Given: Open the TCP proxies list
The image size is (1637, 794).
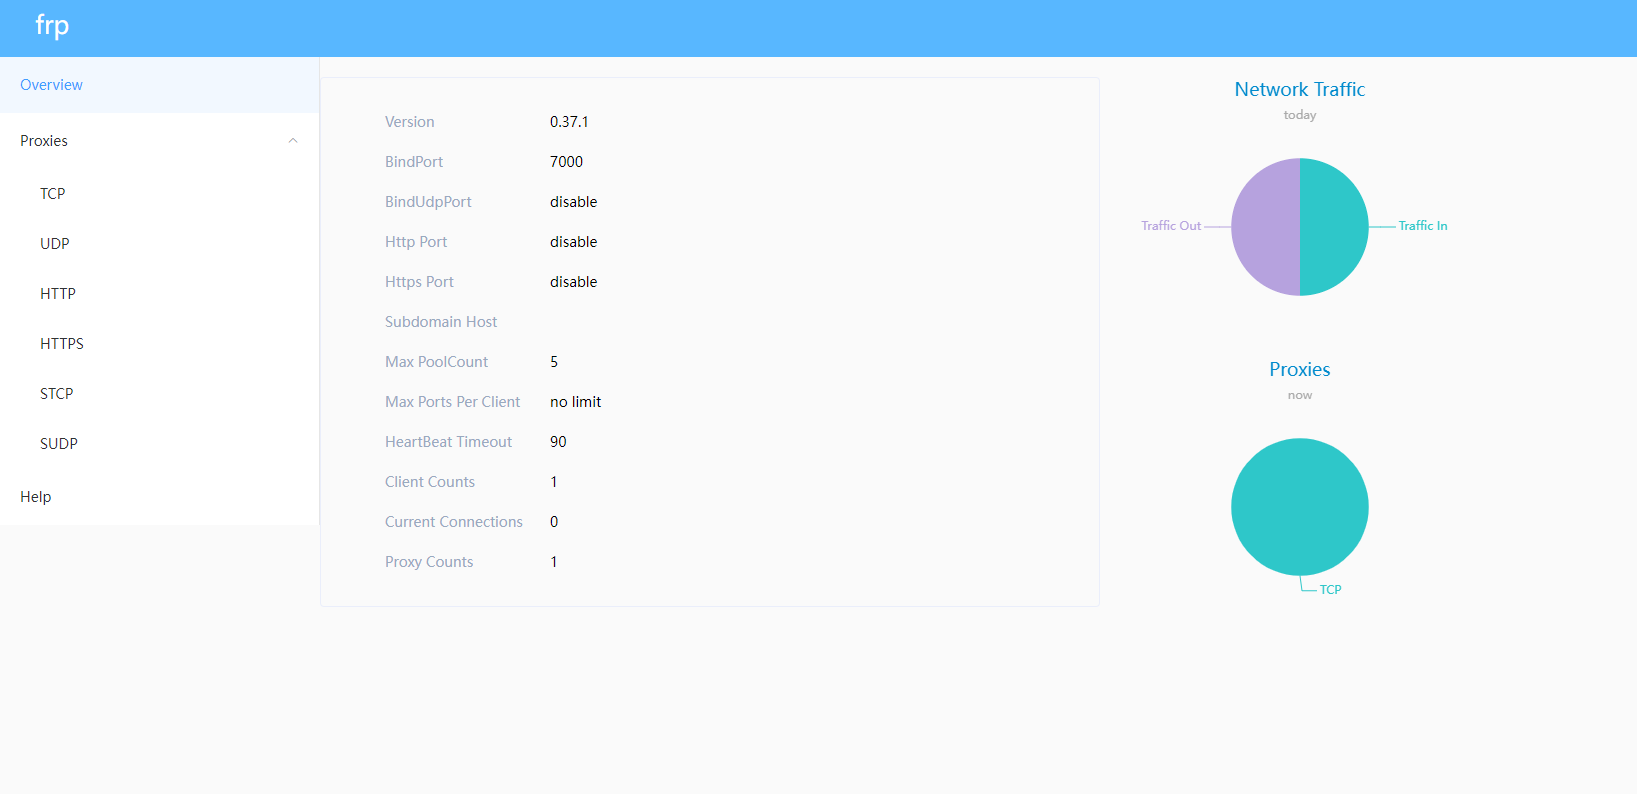Looking at the screenshot, I should click(159, 194).
